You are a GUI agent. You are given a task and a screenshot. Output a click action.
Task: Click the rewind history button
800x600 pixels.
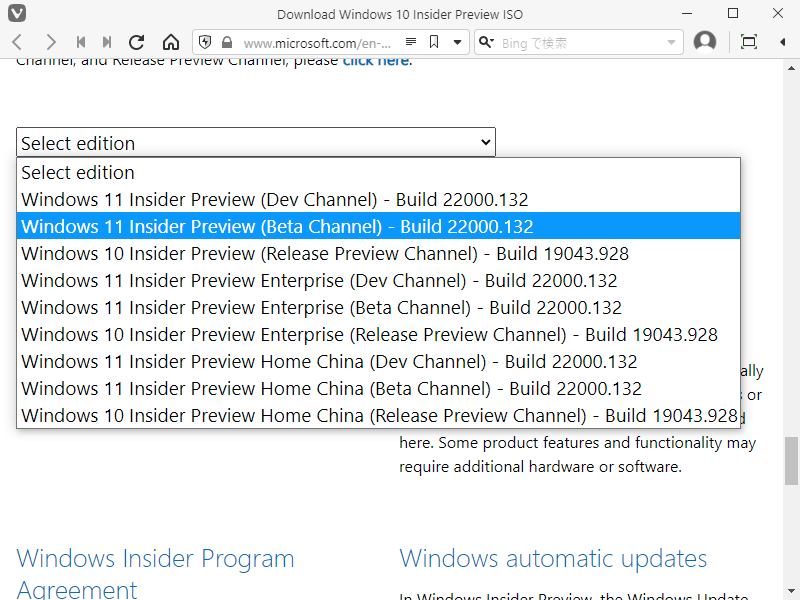[x=81, y=42]
